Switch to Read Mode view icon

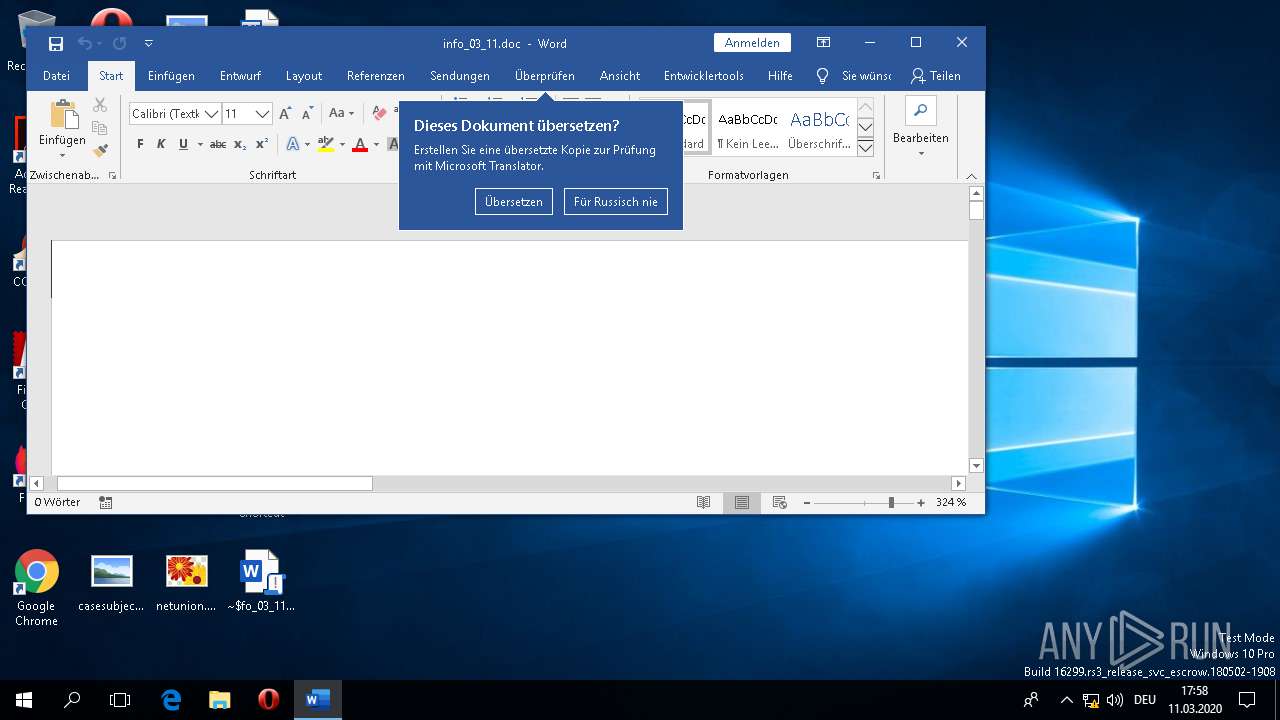click(704, 502)
